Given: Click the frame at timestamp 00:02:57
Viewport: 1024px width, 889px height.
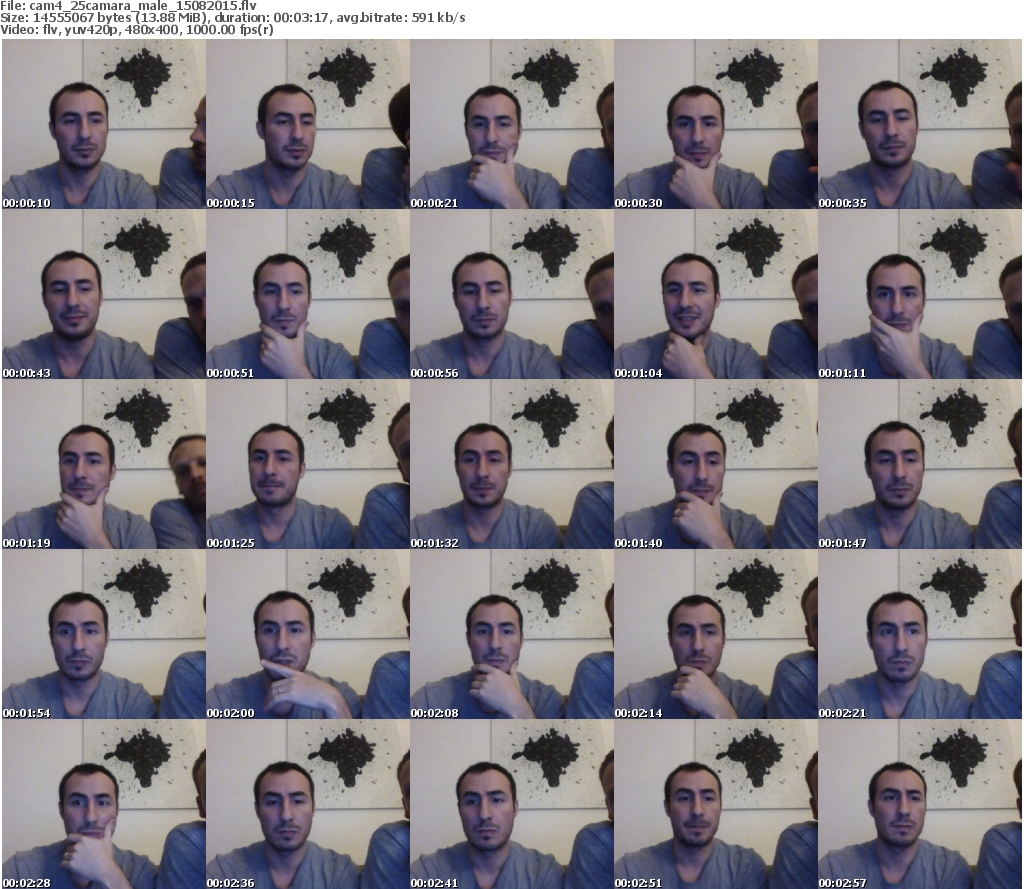Looking at the screenshot, I should click(x=920, y=803).
